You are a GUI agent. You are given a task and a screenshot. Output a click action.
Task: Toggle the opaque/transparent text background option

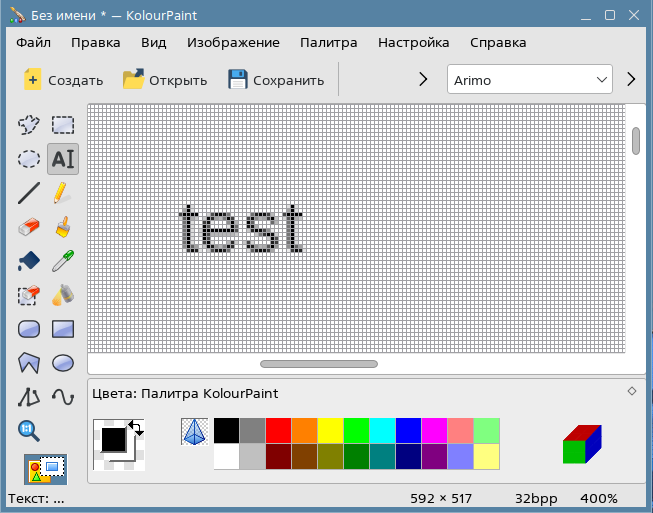(x=47, y=468)
